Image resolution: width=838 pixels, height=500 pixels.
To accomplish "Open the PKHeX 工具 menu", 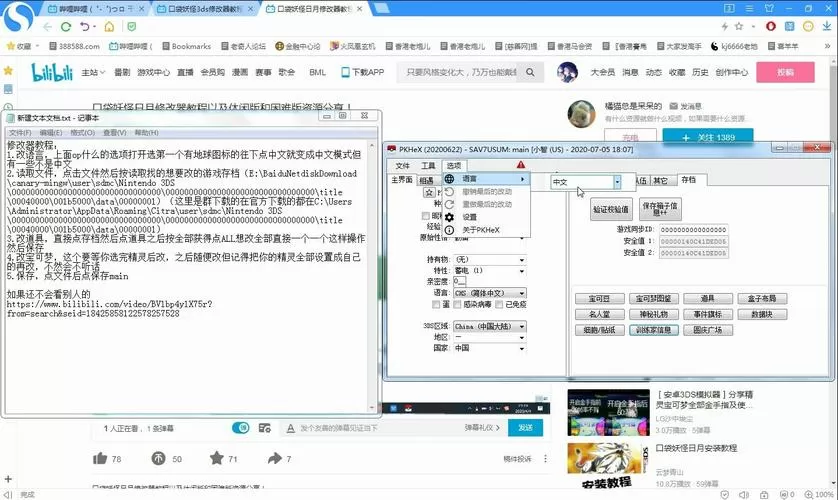I will coord(428,166).
